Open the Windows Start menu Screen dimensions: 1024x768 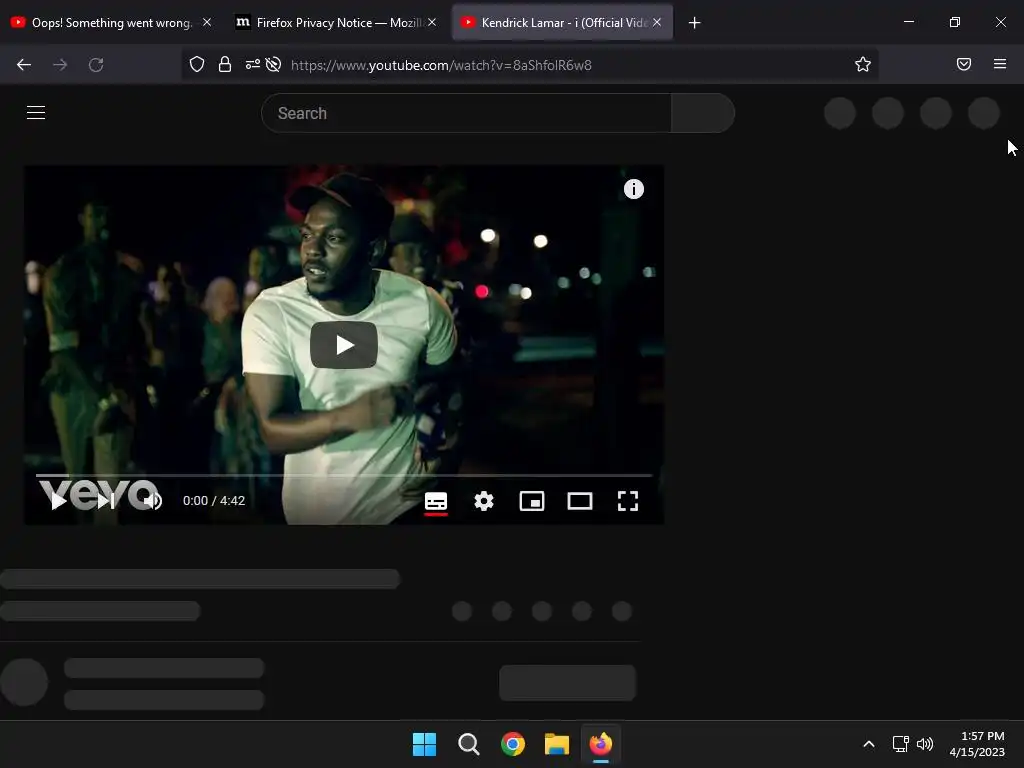(424, 744)
